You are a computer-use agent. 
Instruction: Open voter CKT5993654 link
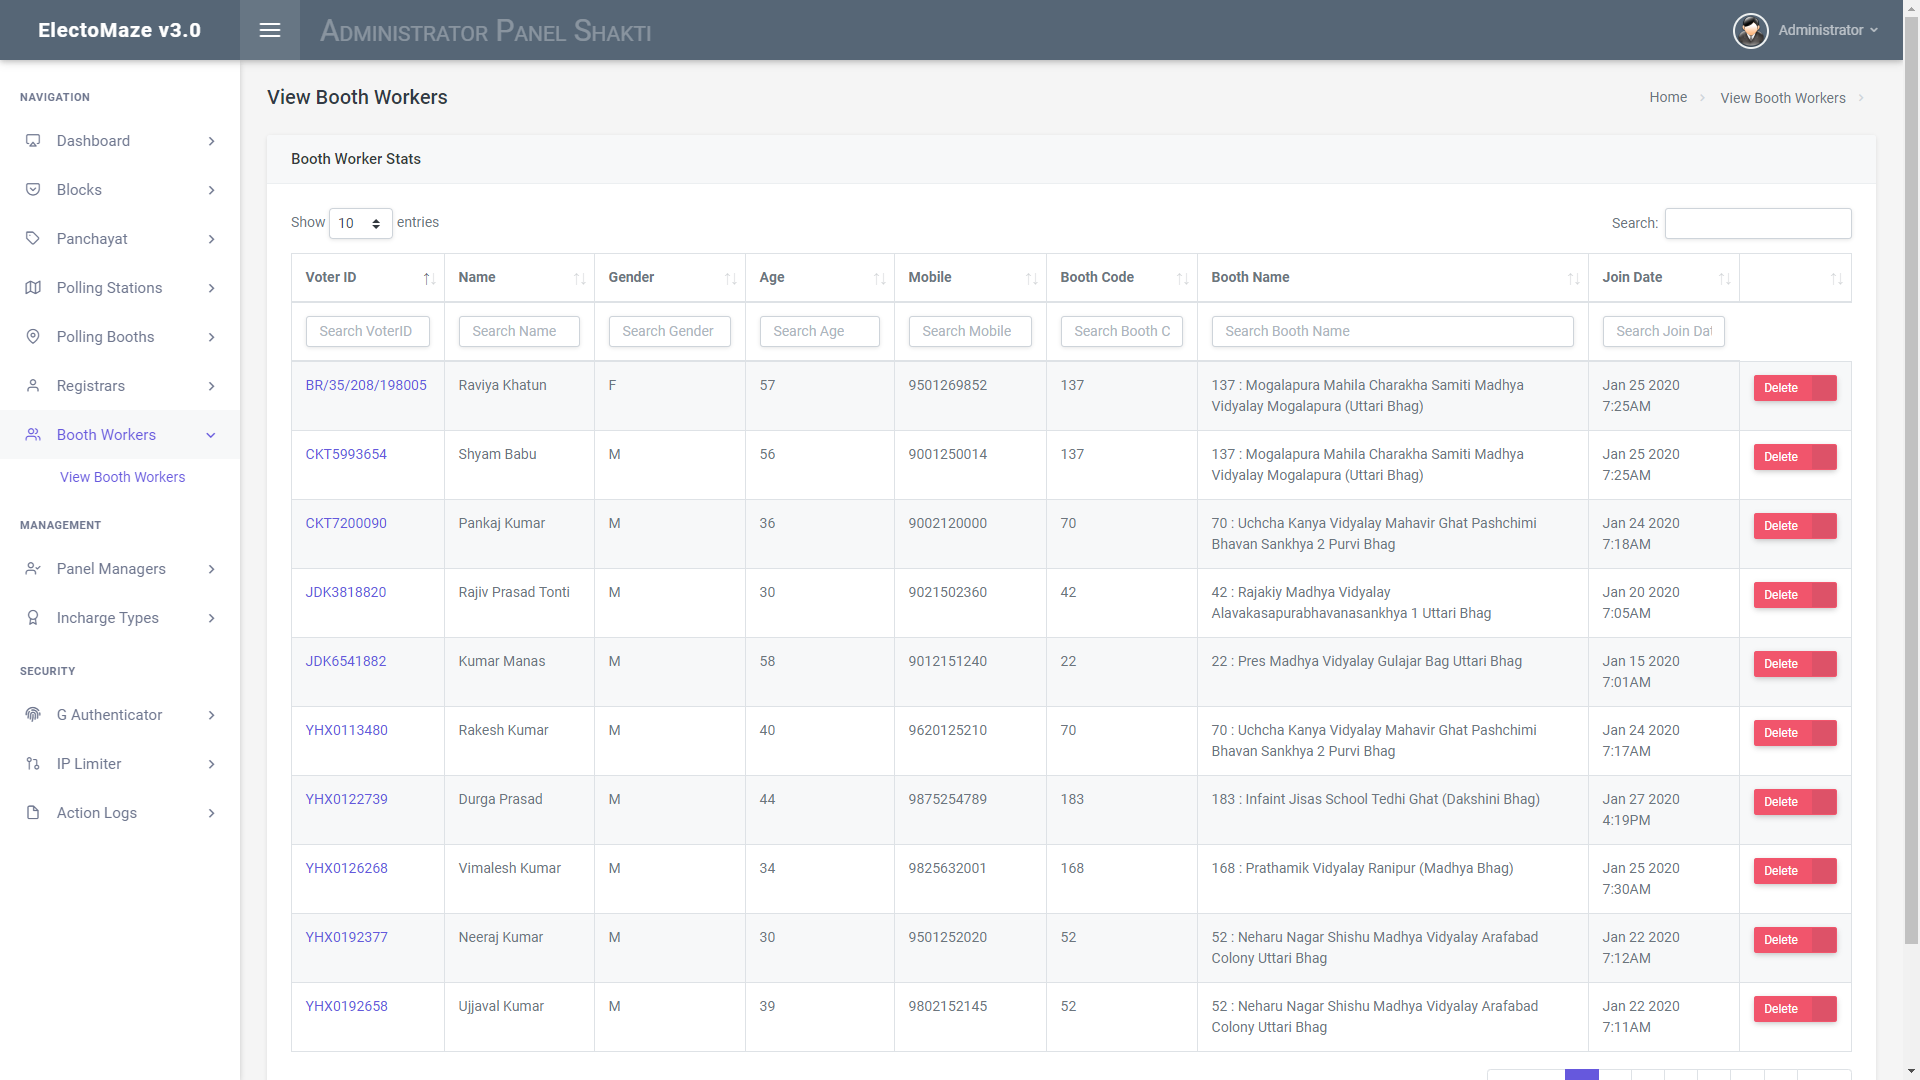tap(346, 454)
